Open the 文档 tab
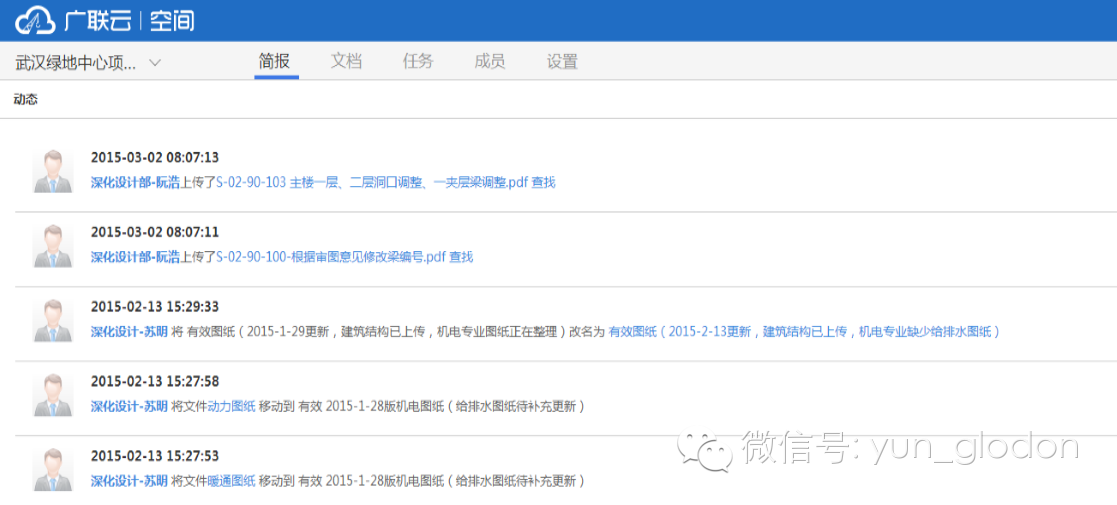Image resolution: width=1117 pixels, height=505 pixels. pyautogui.click(x=346, y=61)
